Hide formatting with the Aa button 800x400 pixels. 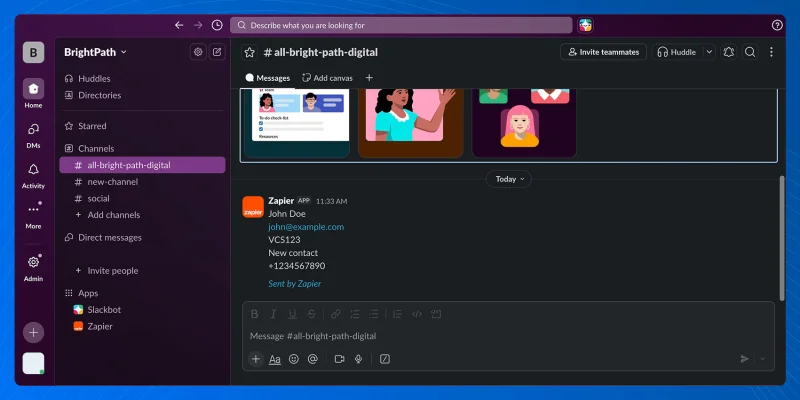tap(274, 359)
